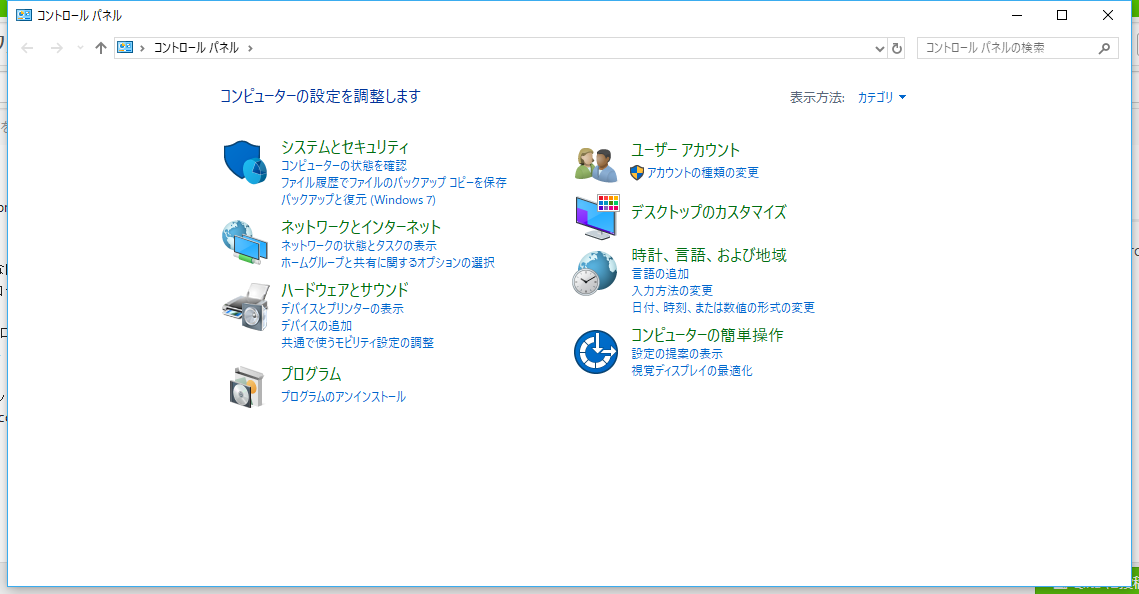The width and height of the screenshot is (1139, 594).
Task: Open the デスクトップのカスタマイズ monitor icon
Action: tap(597, 216)
